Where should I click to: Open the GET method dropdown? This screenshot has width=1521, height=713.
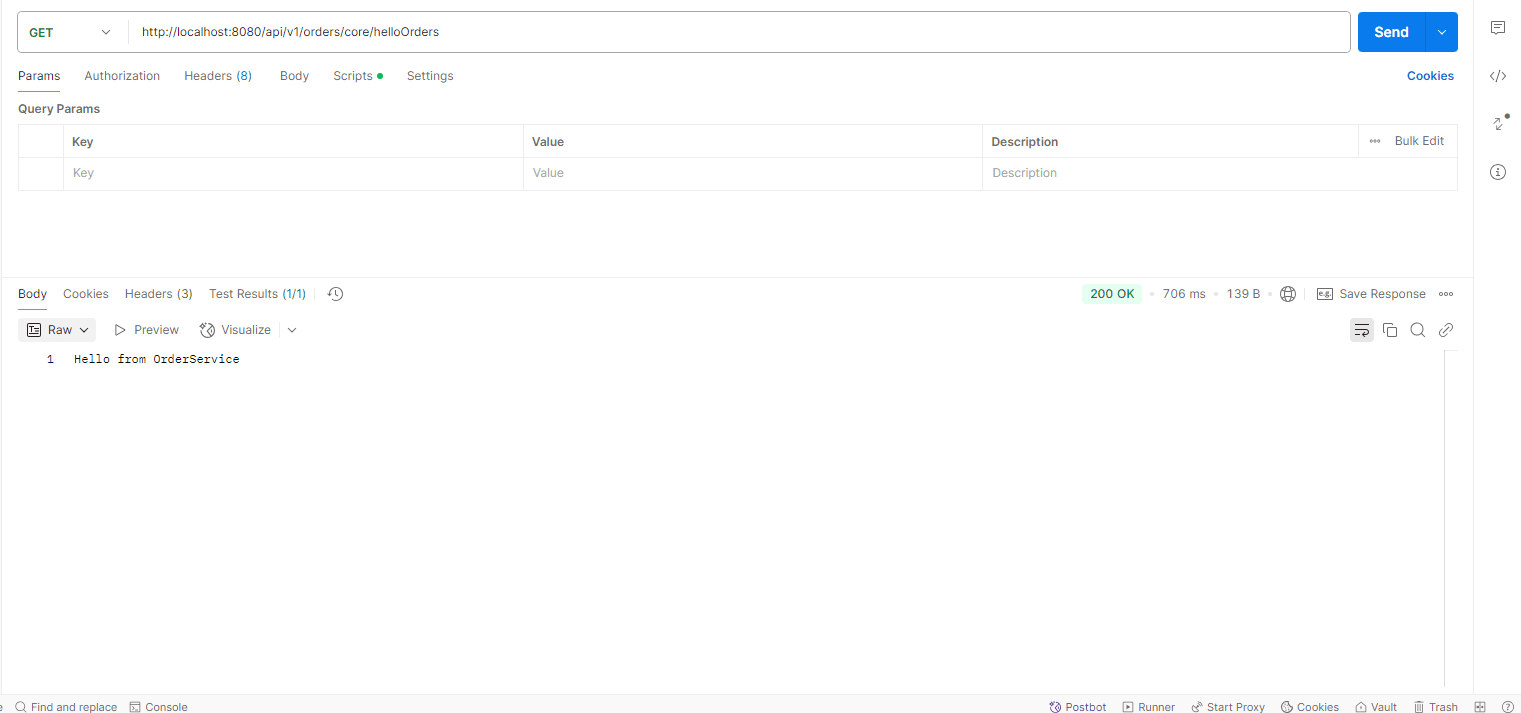[x=70, y=32]
